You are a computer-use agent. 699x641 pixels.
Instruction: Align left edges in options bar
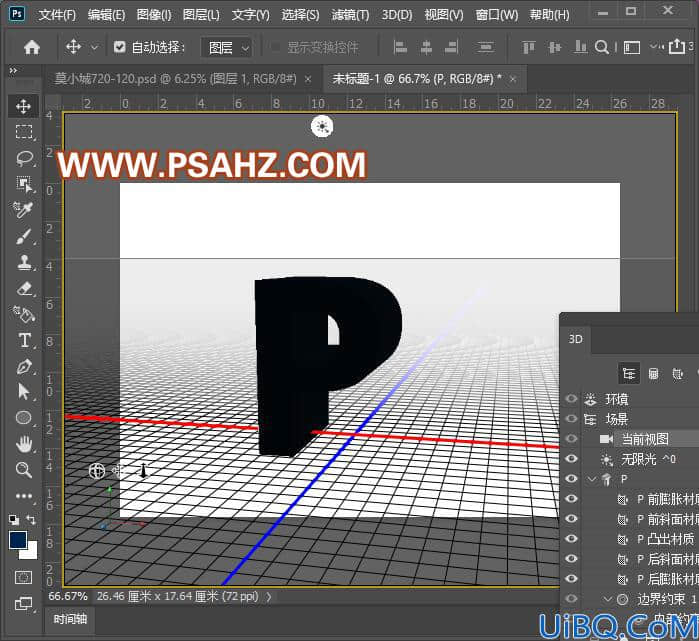[400, 47]
